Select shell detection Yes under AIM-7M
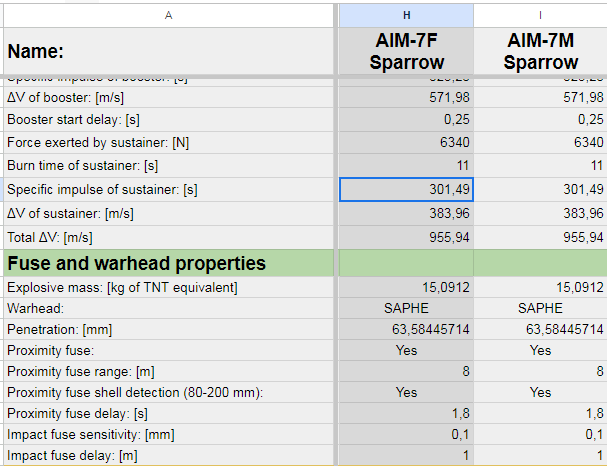607x466 pixels. coord(540,392)
